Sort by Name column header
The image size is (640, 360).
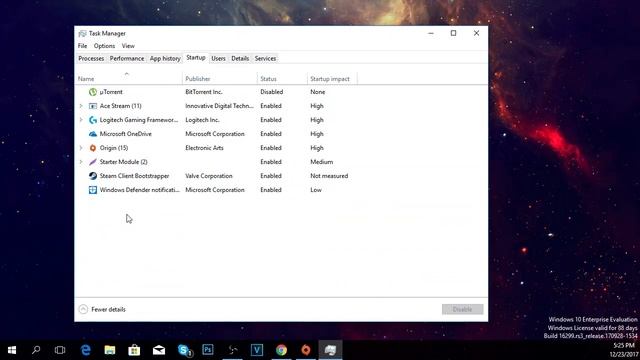point(129,78)
